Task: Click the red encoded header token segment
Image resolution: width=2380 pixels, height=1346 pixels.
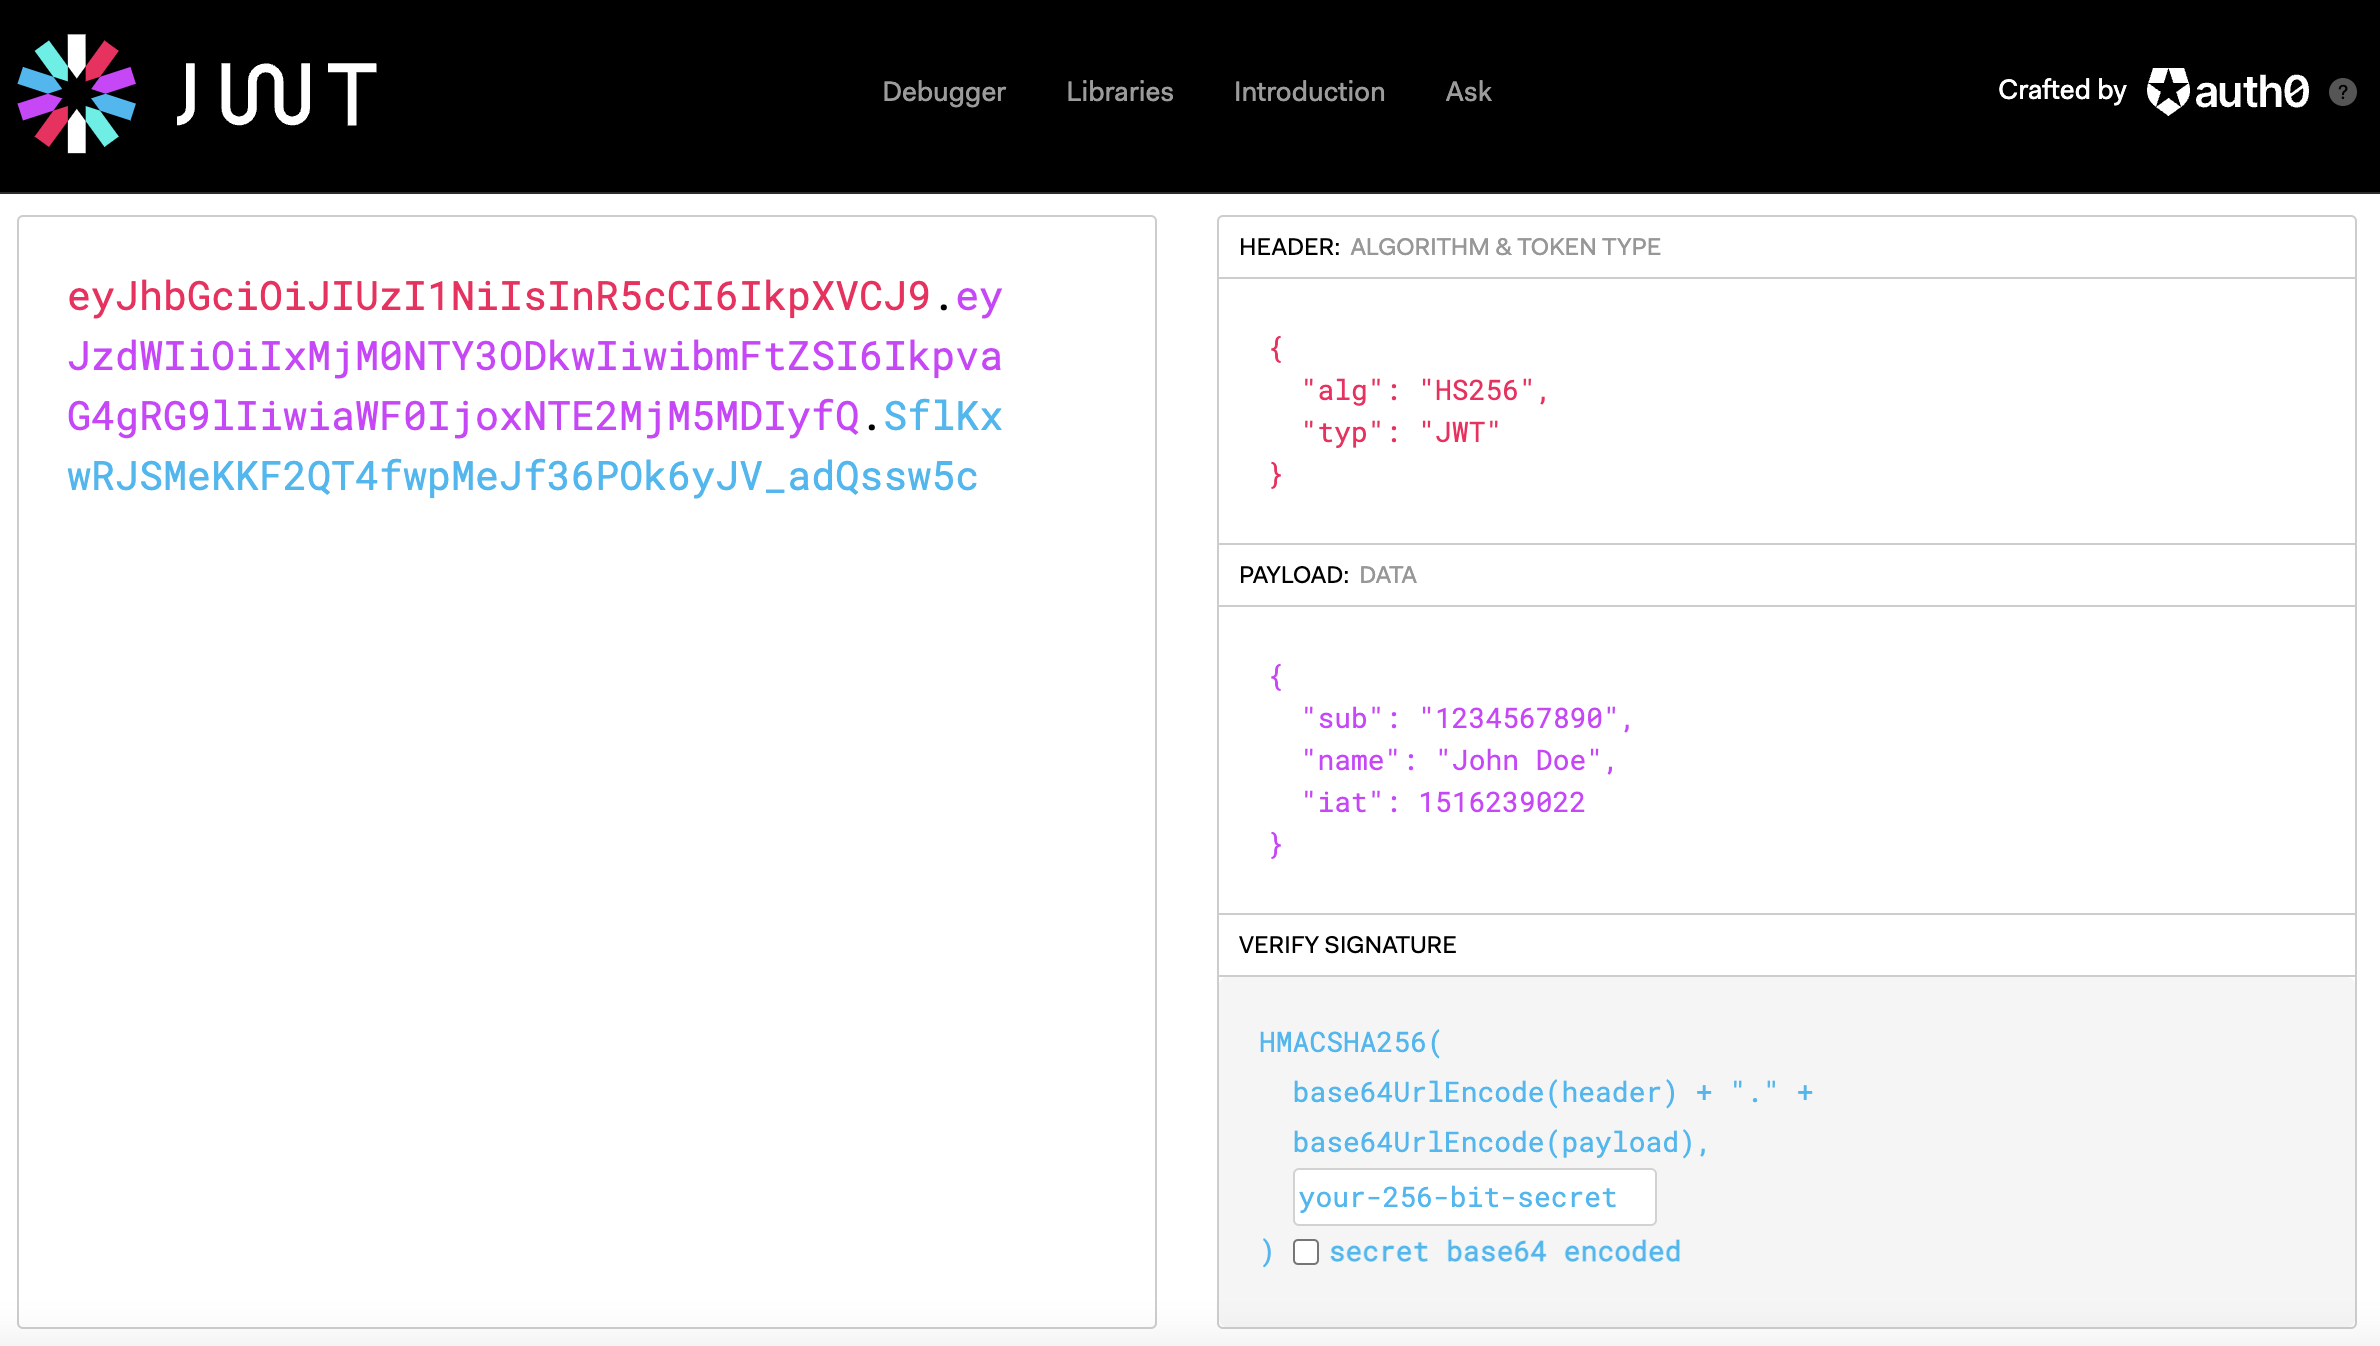Action: coord(498,297)
